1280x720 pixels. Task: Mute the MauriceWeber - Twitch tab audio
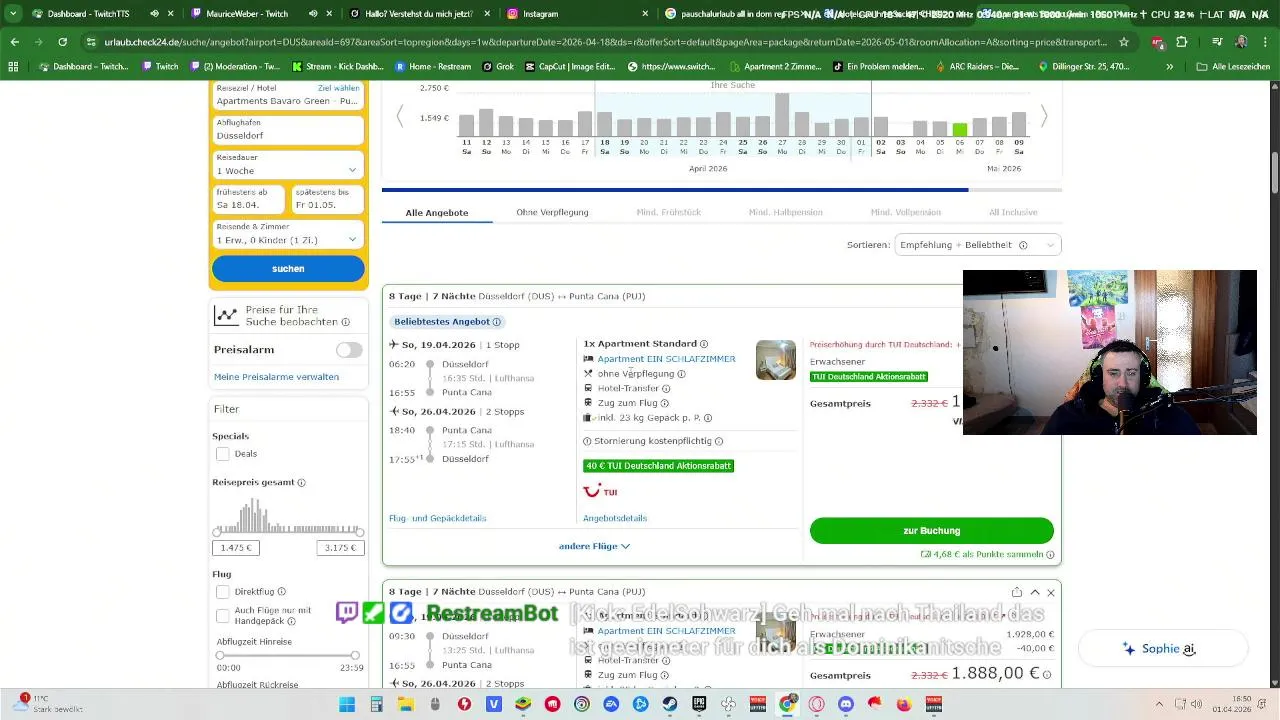313,14
